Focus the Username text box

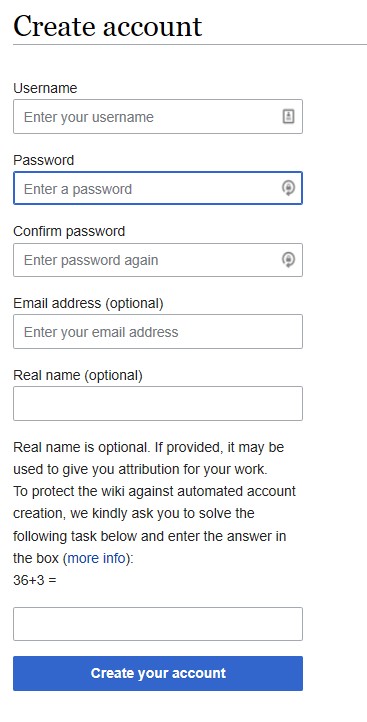click(x=158, y=116)
